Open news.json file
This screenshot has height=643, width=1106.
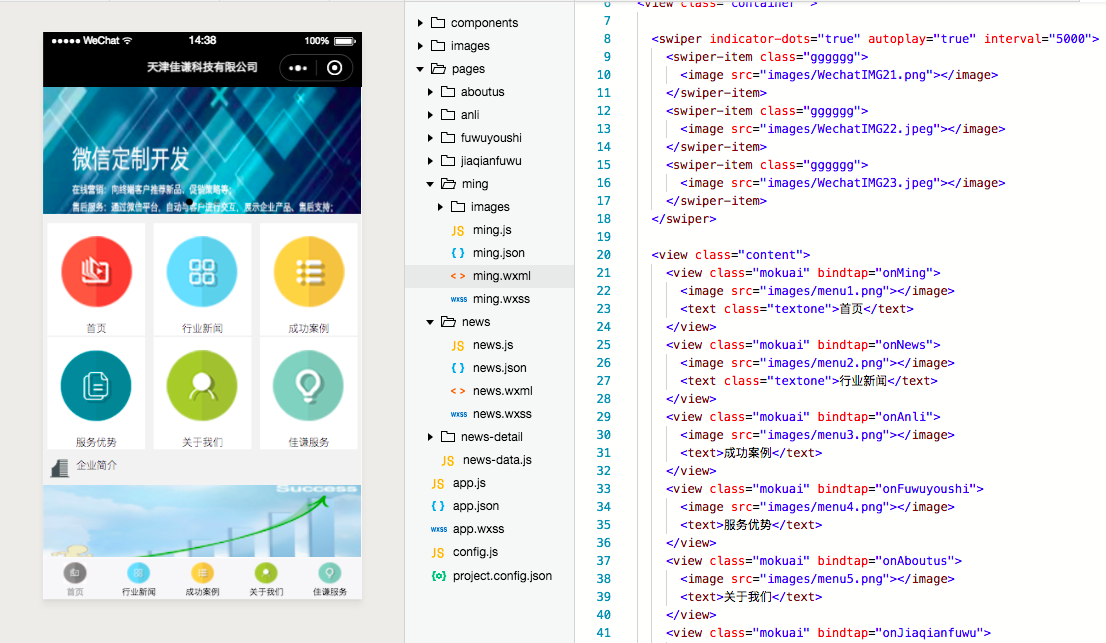[499, 367]
